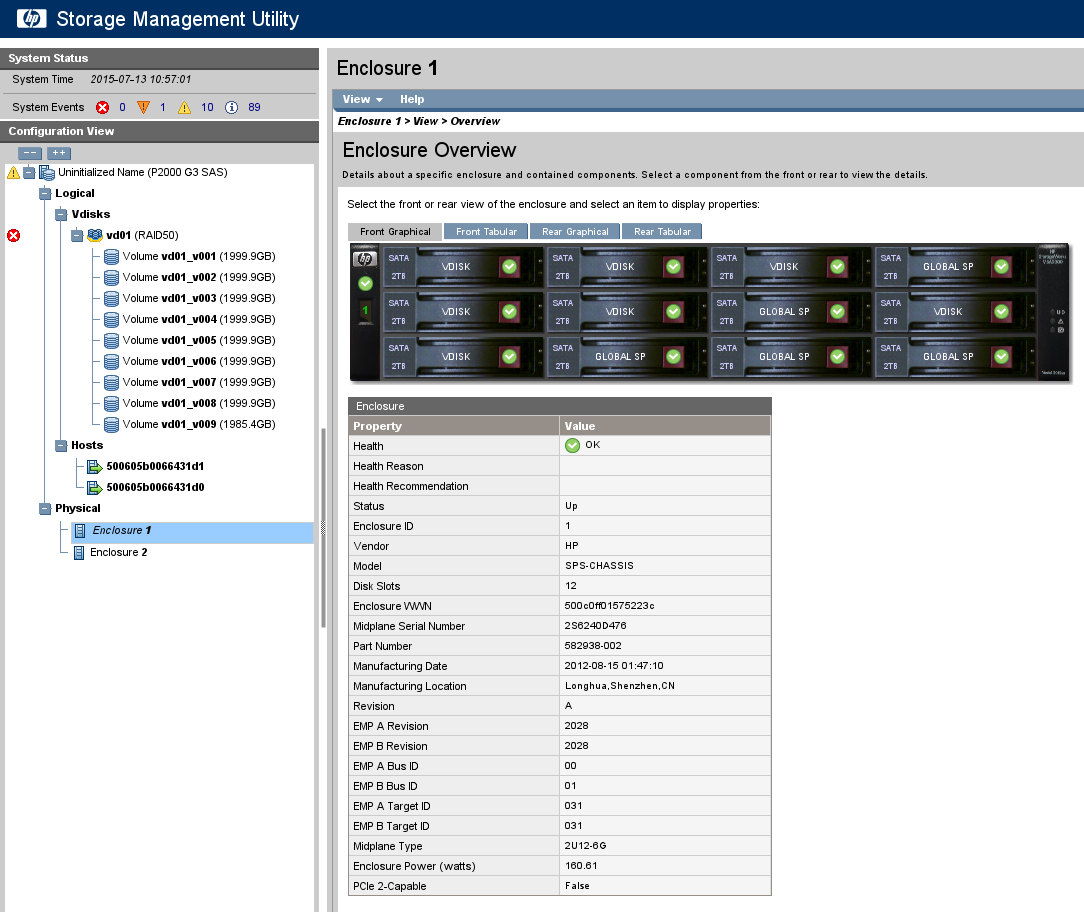Select middle-row GLOBAL SP drive in enclosure
Screen dimensions: 1084x912
click(x=792, y=312)
